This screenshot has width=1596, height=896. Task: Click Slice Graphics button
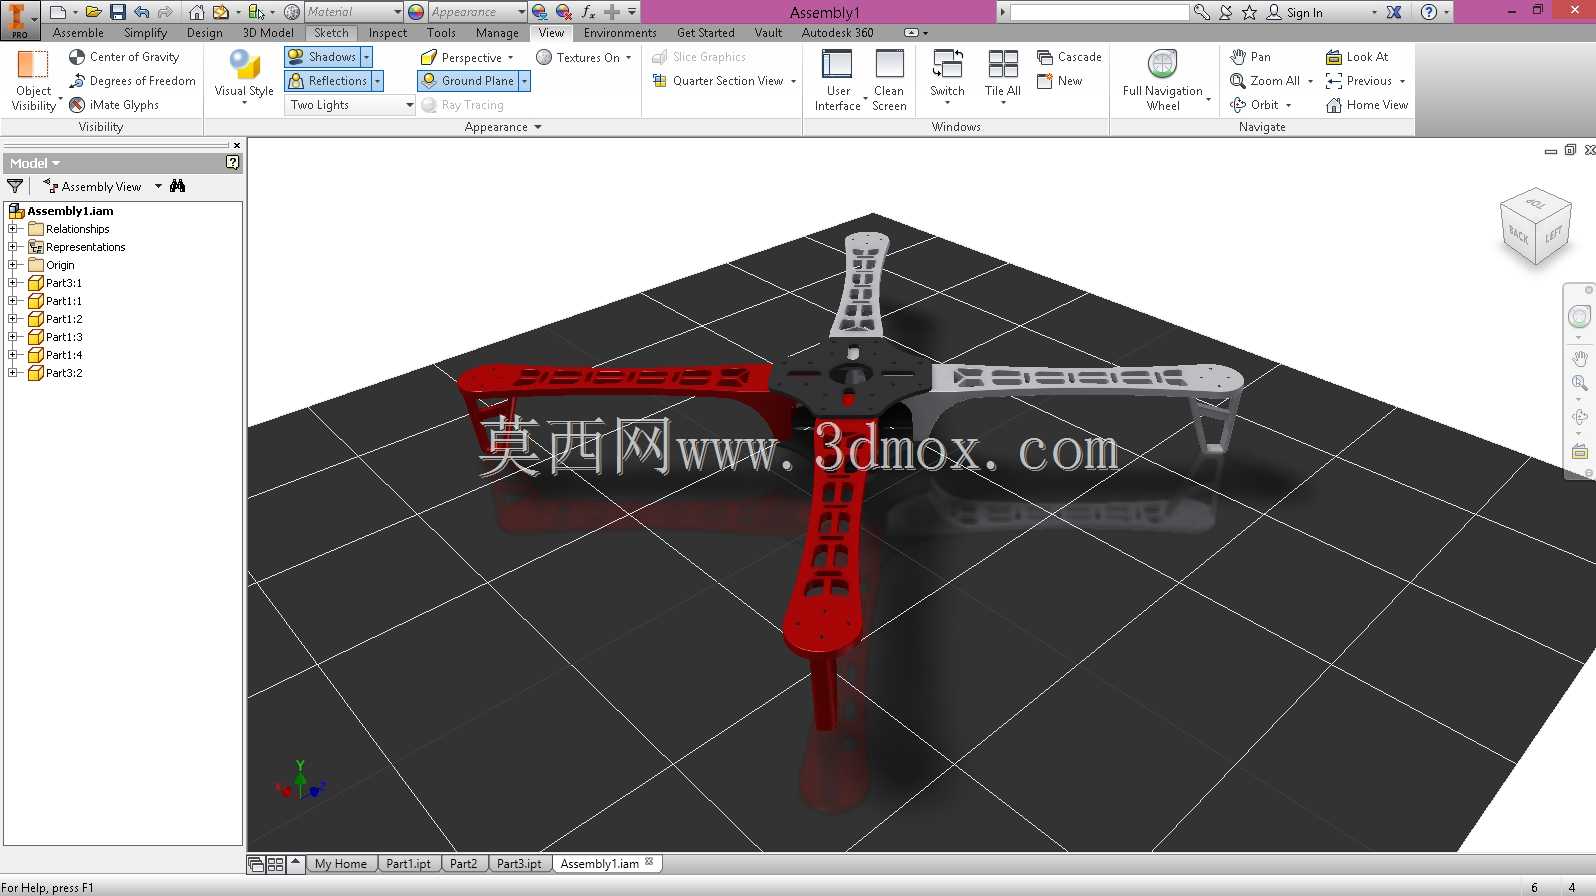pyautogui.click(x=699, y=57)
